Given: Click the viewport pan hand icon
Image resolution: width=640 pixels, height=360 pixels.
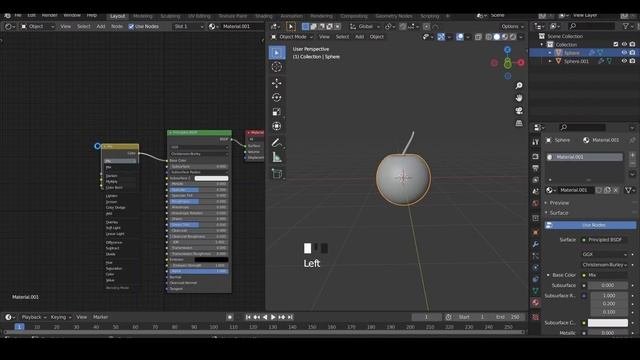Looking at the screenshot, I should (x=519, y=98).
